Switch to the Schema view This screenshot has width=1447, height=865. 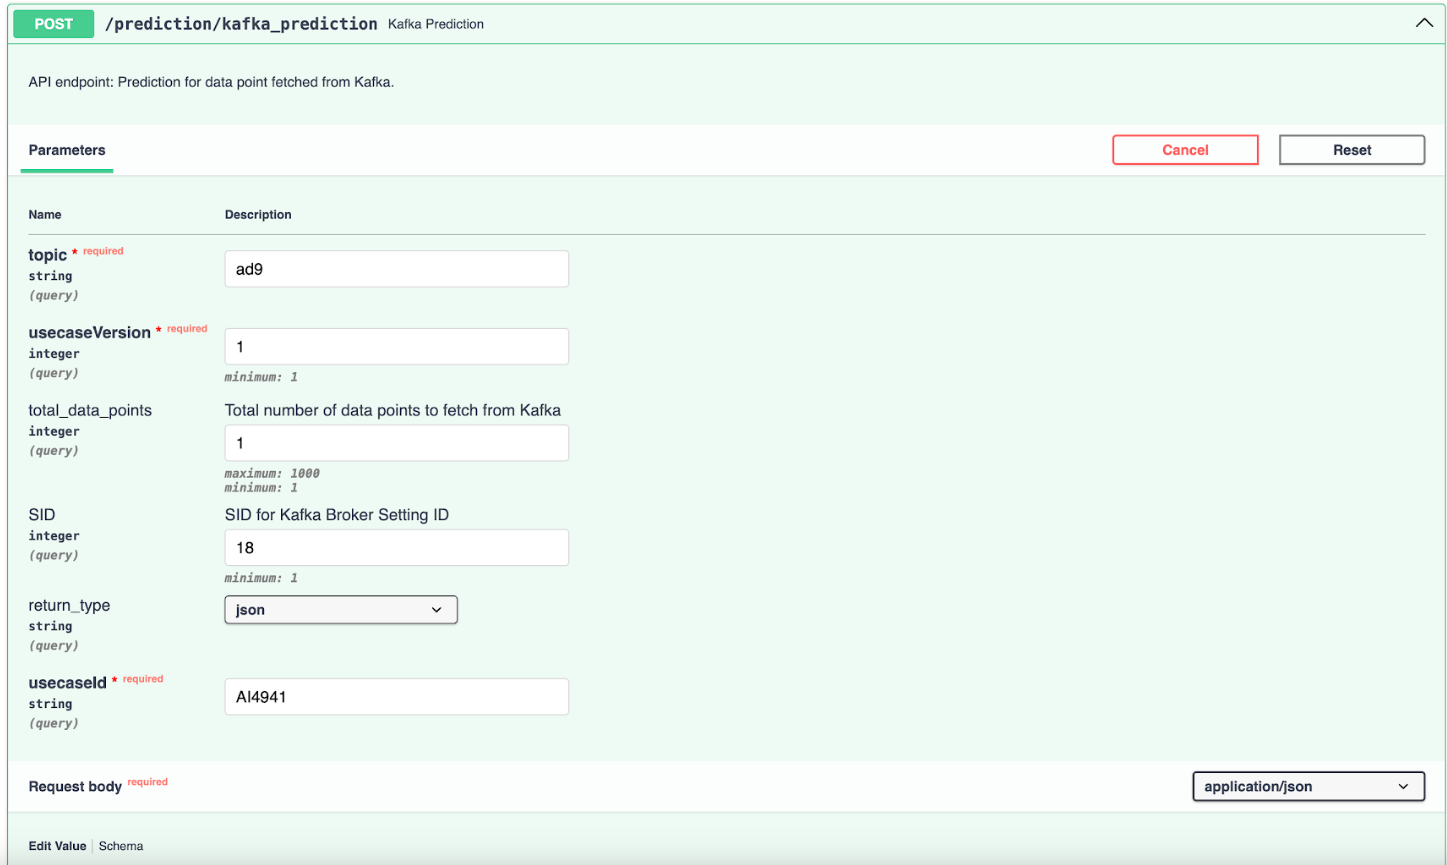(120, 846)
